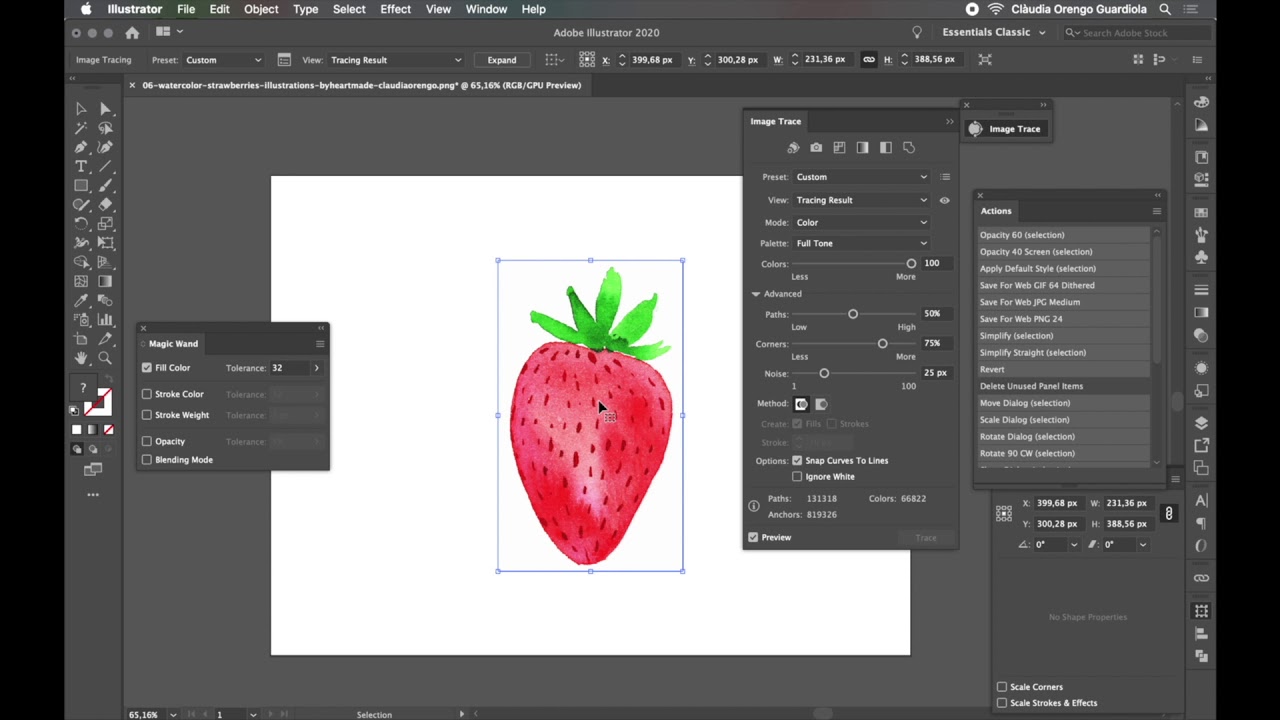Select the Selection tool arrow
Viewport: 1280px width, 720px height.
tap(81, 109)
